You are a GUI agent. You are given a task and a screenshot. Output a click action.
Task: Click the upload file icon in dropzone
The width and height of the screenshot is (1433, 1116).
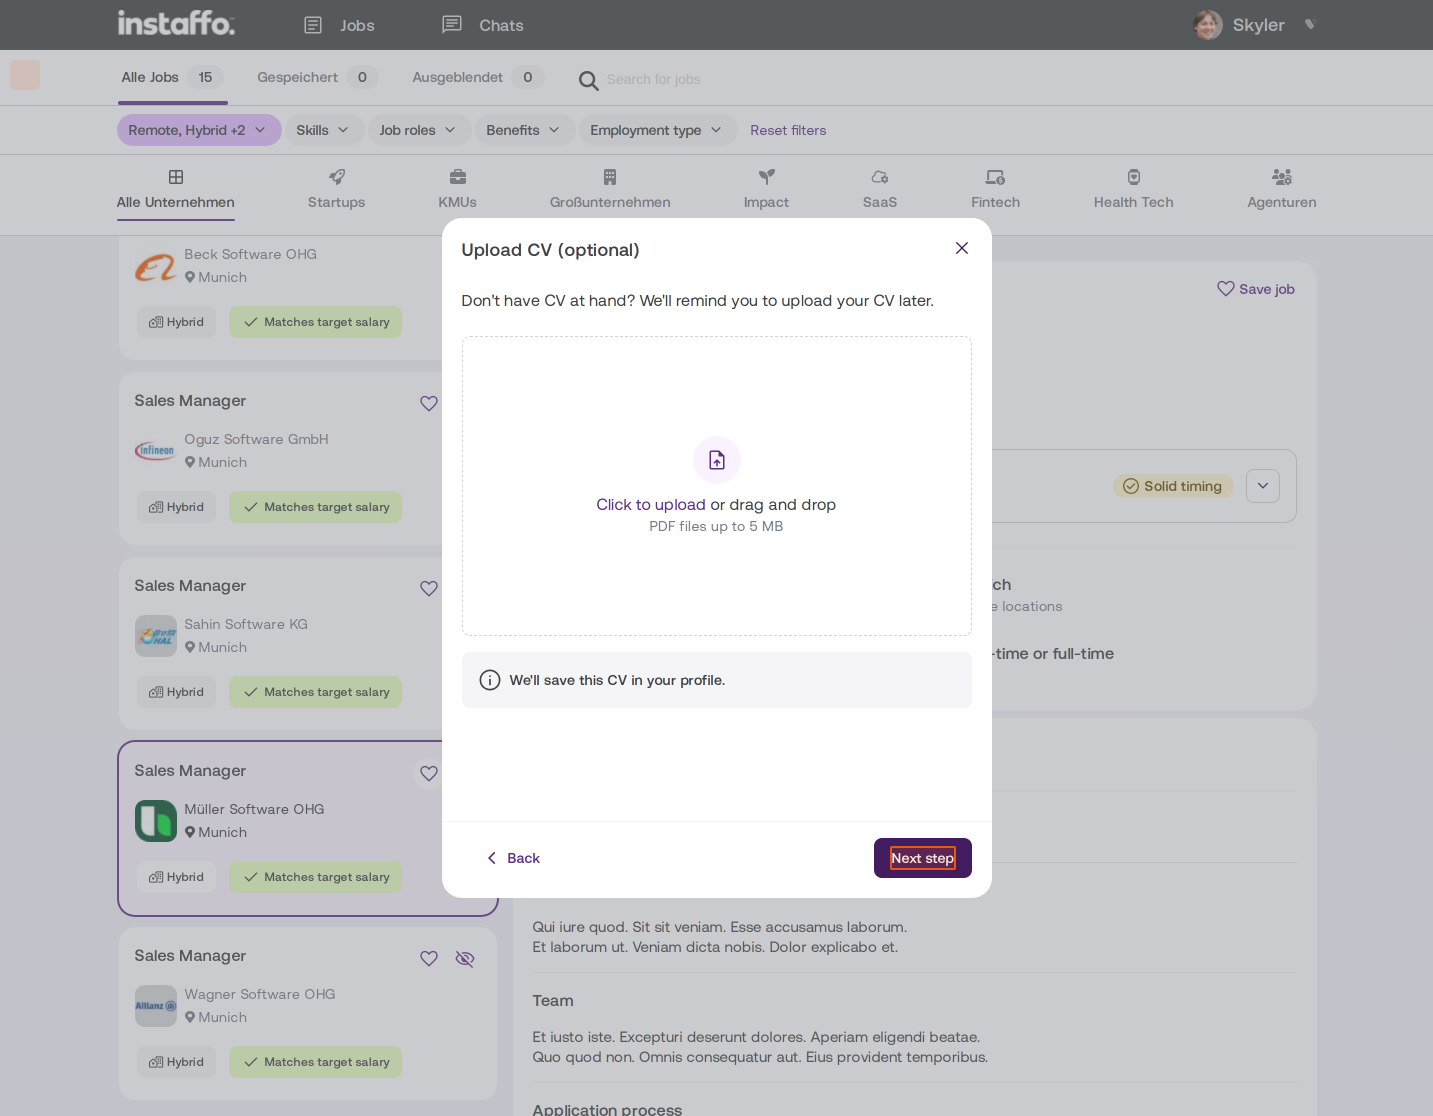coord(717,460)
